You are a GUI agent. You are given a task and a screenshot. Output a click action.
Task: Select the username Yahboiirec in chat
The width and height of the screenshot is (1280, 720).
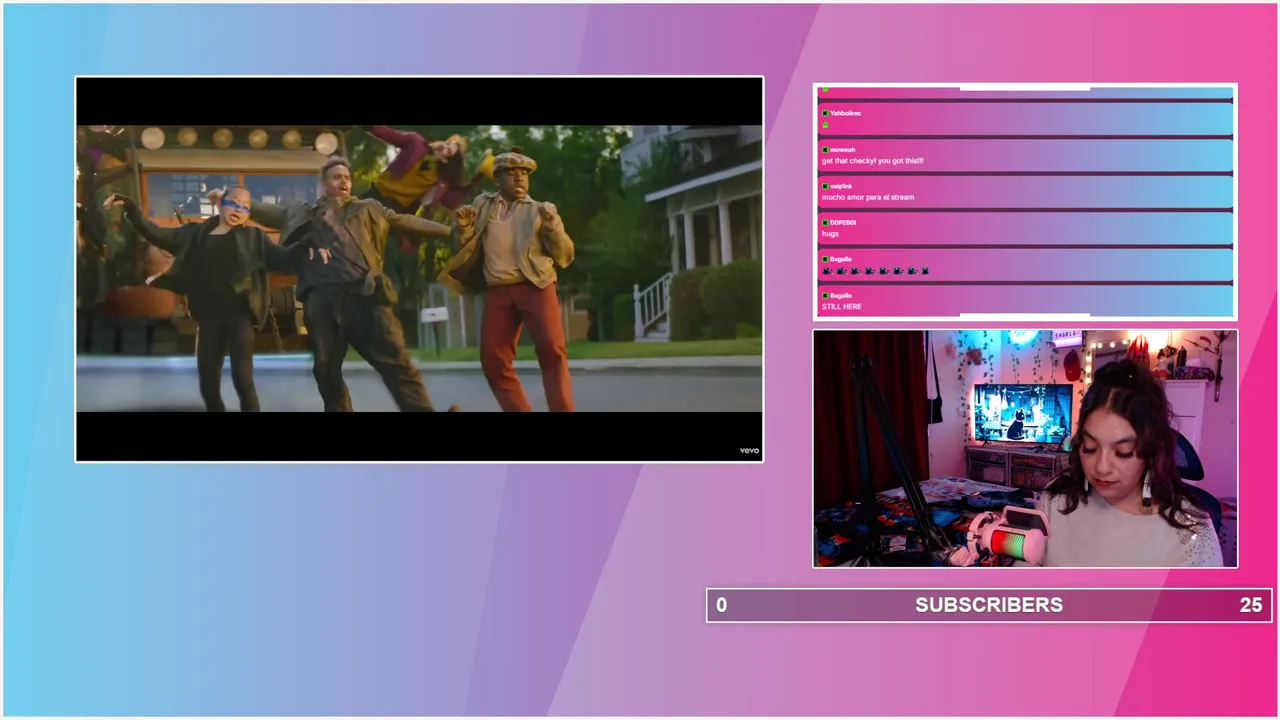coord(846,113)
